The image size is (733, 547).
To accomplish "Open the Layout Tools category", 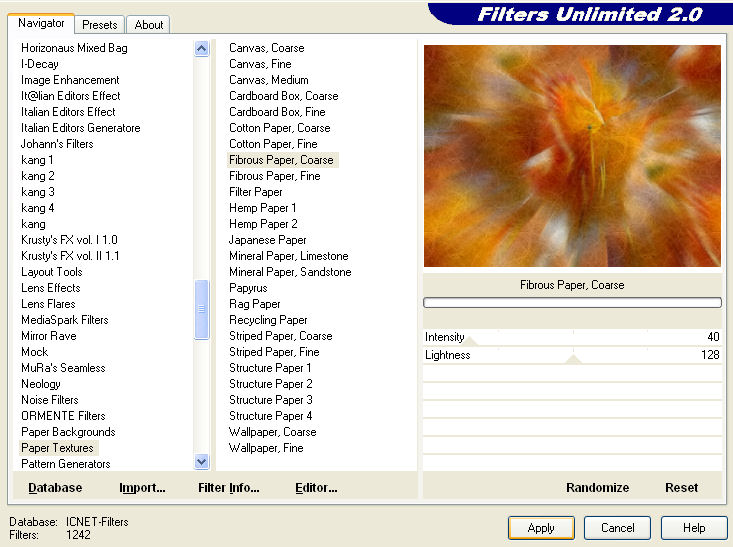I will [x=51, y=272].
